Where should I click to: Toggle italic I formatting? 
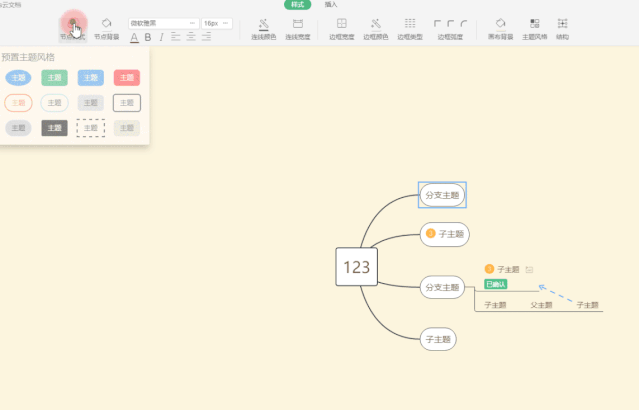pos(161,37)
